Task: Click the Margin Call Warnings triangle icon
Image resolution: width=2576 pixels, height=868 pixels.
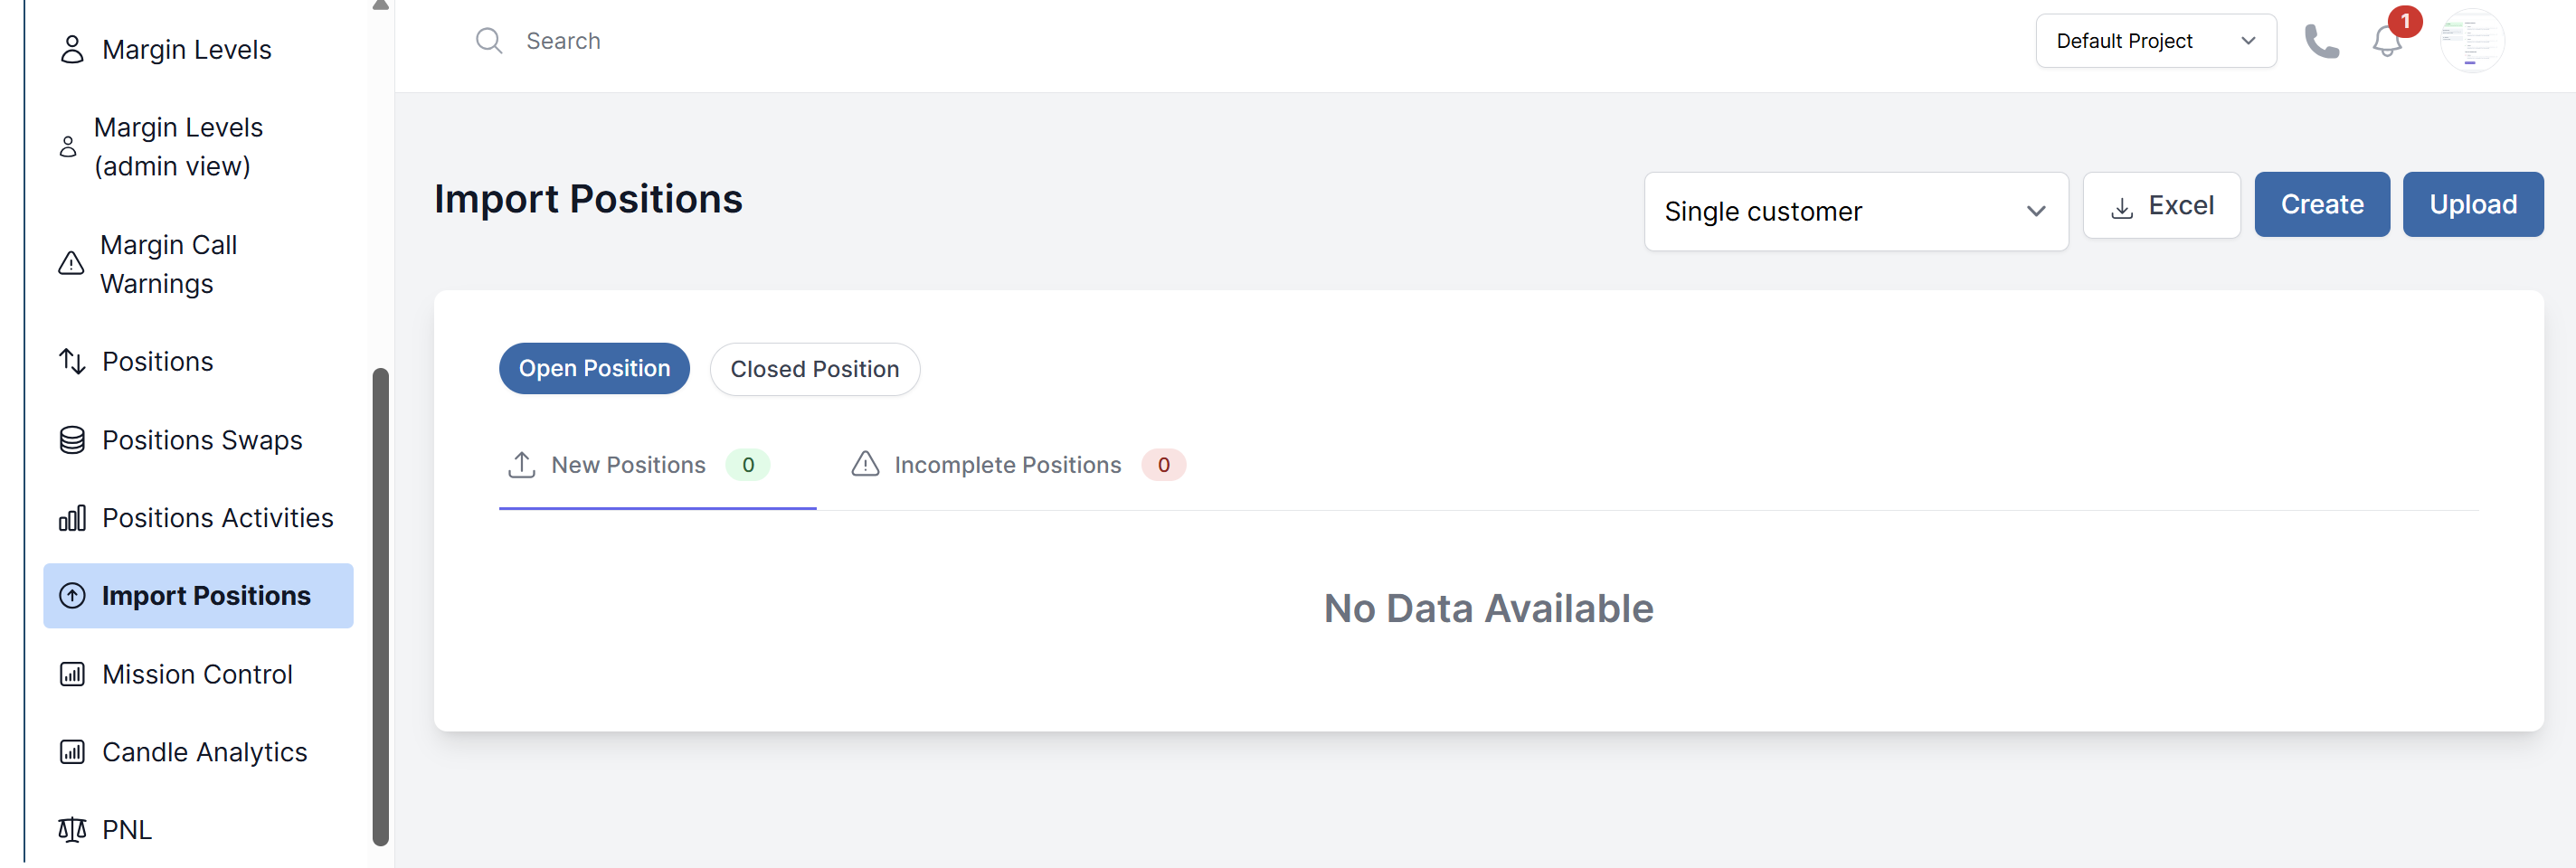Action: point(71,263)
